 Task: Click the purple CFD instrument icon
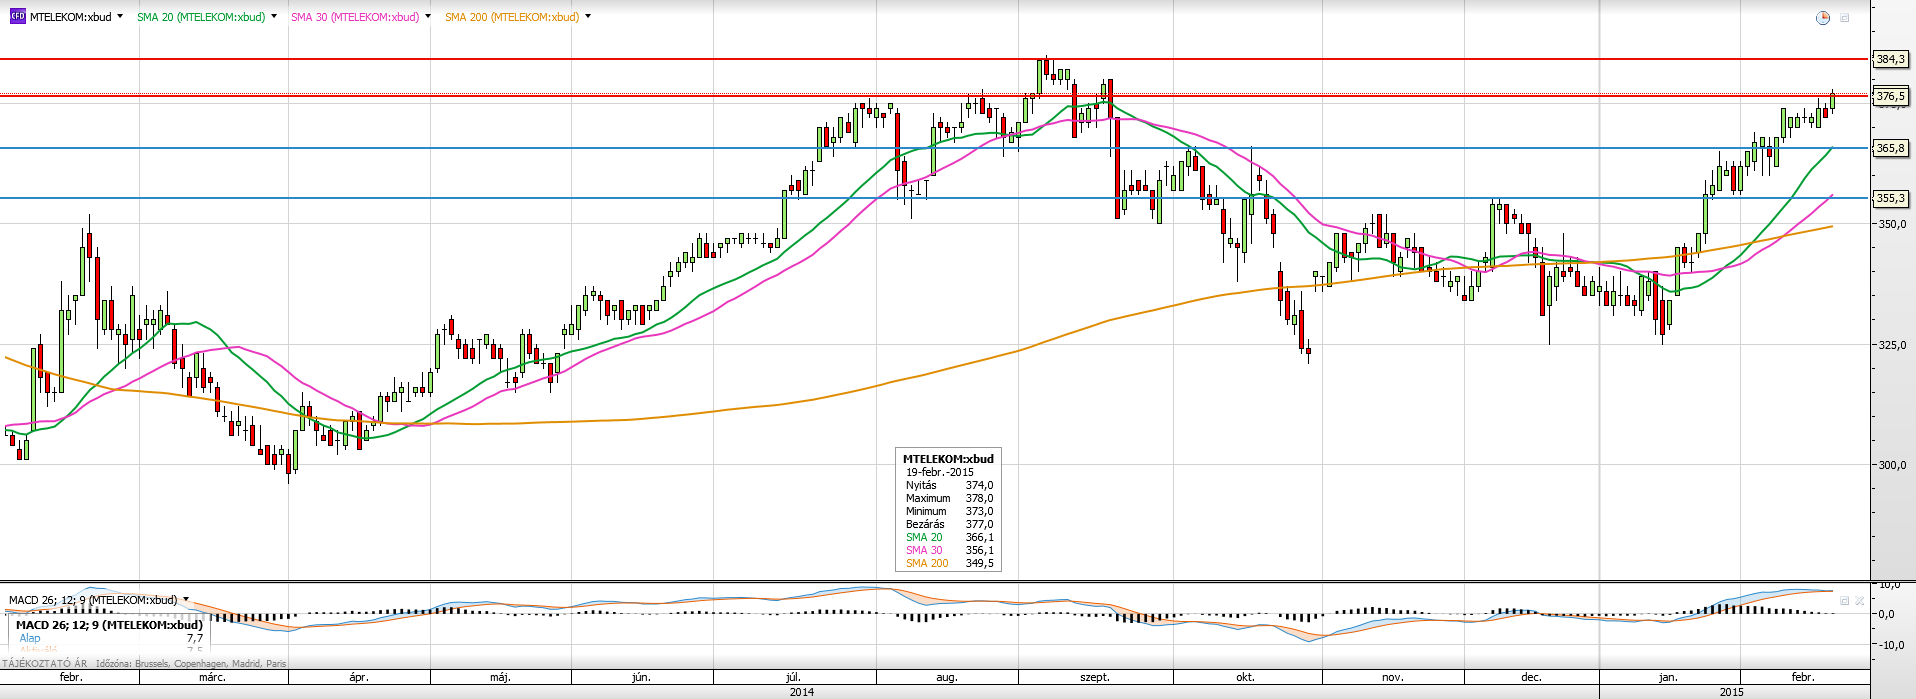(x=17, y=16)
